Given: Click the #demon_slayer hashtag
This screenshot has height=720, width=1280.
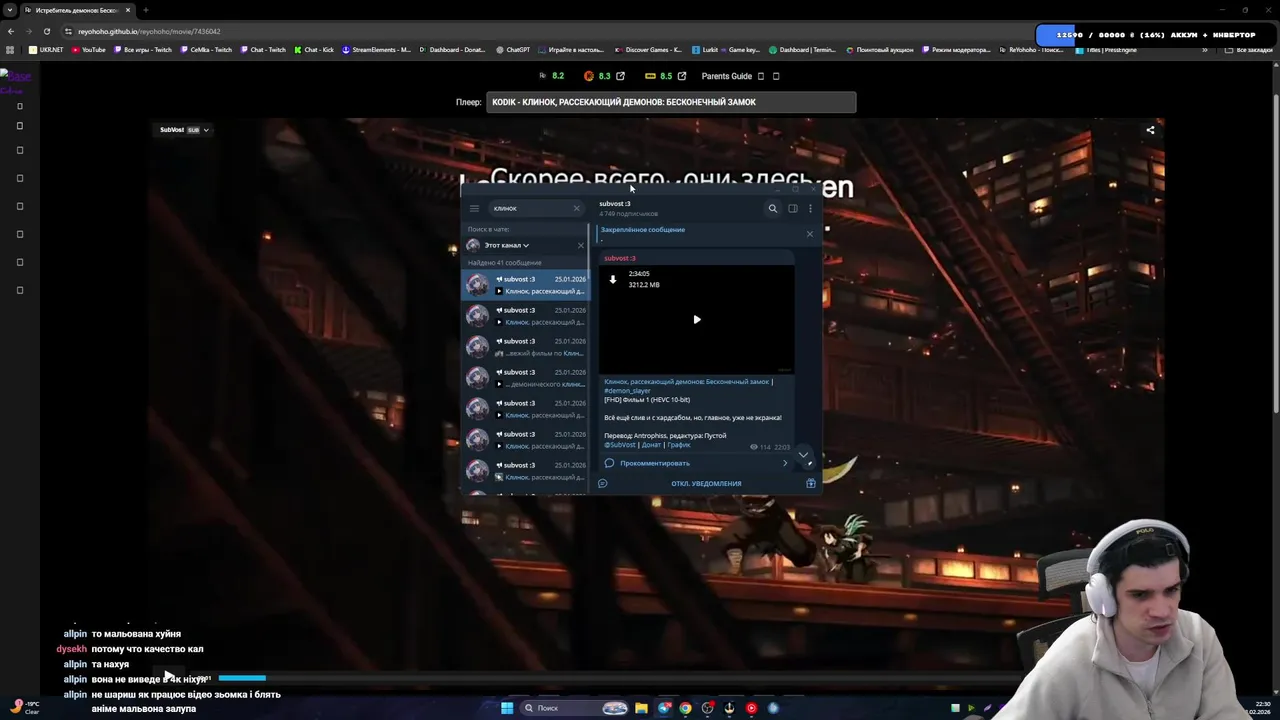Looking at the screenshot, I should point(627,391).
